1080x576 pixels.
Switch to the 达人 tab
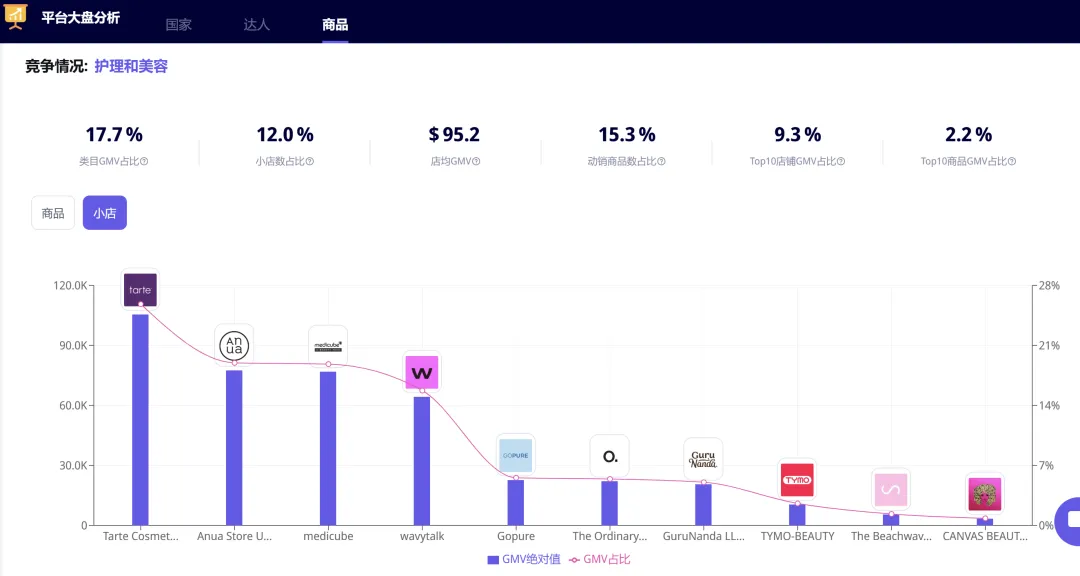click(x=256, y=25)
